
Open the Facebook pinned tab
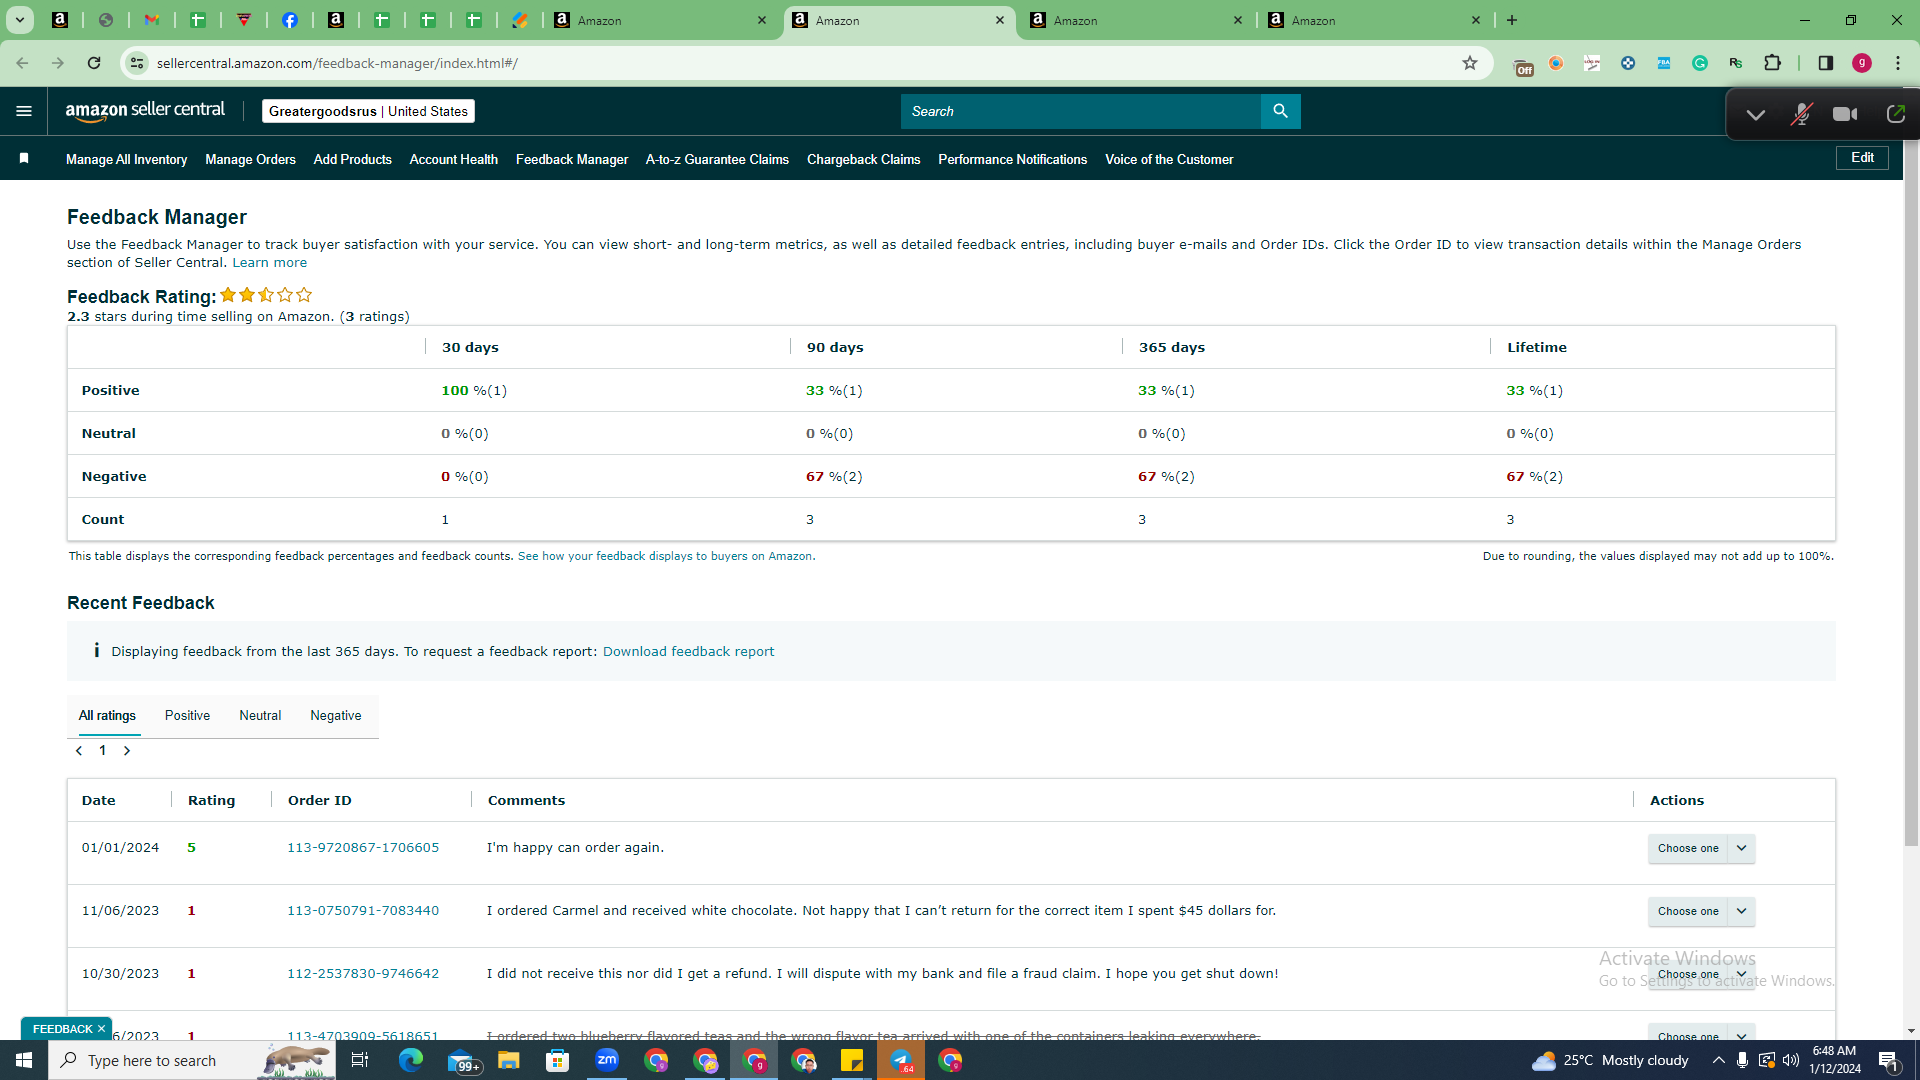click(x=290, y=20)
